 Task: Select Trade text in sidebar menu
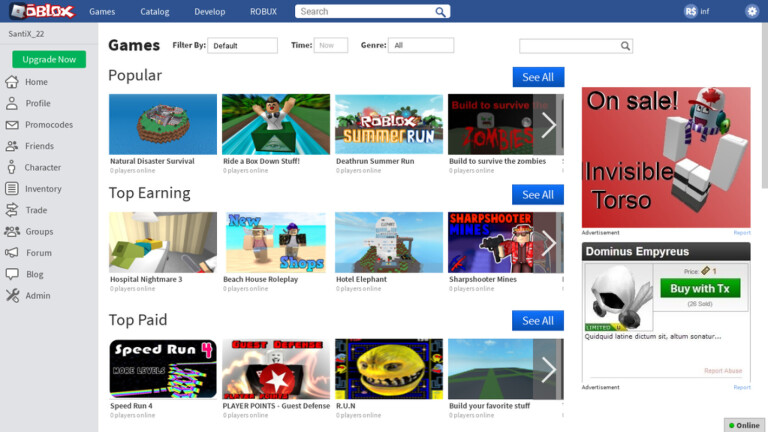36,210
